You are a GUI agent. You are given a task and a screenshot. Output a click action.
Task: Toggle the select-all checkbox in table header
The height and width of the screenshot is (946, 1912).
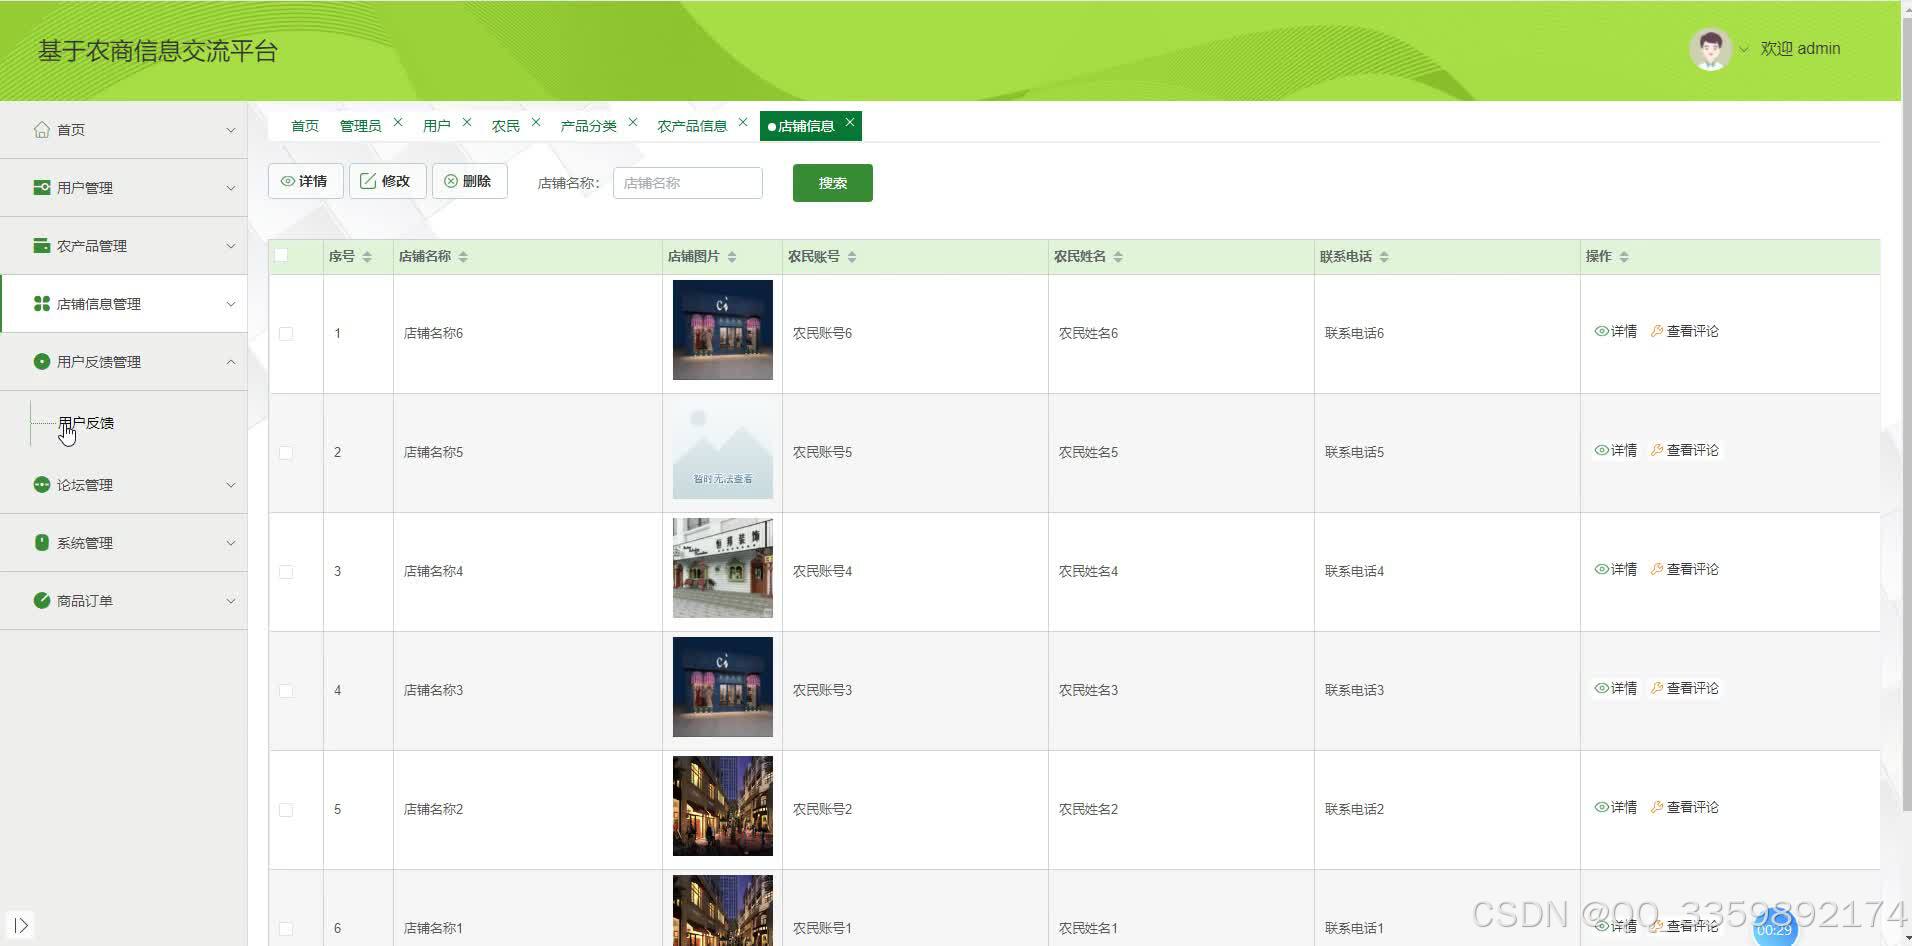pos(281,255)
